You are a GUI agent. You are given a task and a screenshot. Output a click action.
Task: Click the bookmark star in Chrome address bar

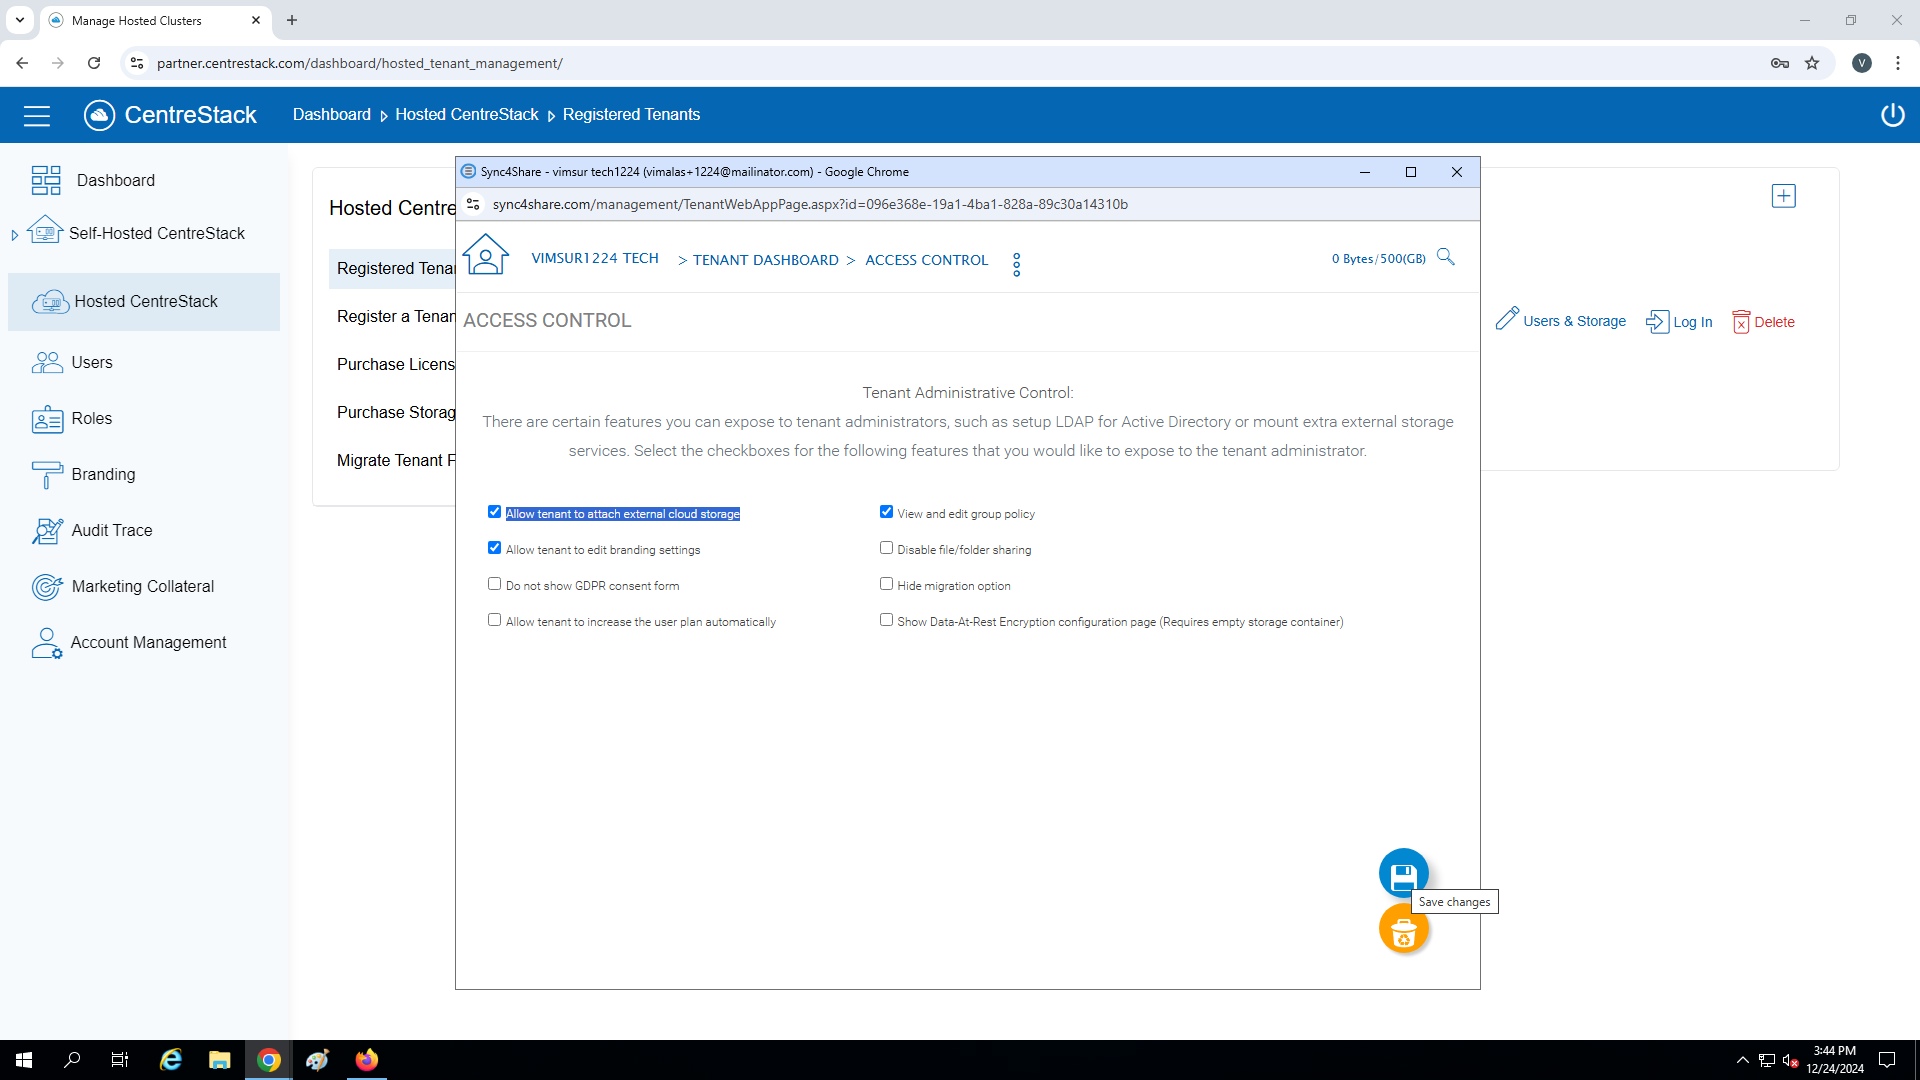pyautogui.click(x=1812, y=63)
